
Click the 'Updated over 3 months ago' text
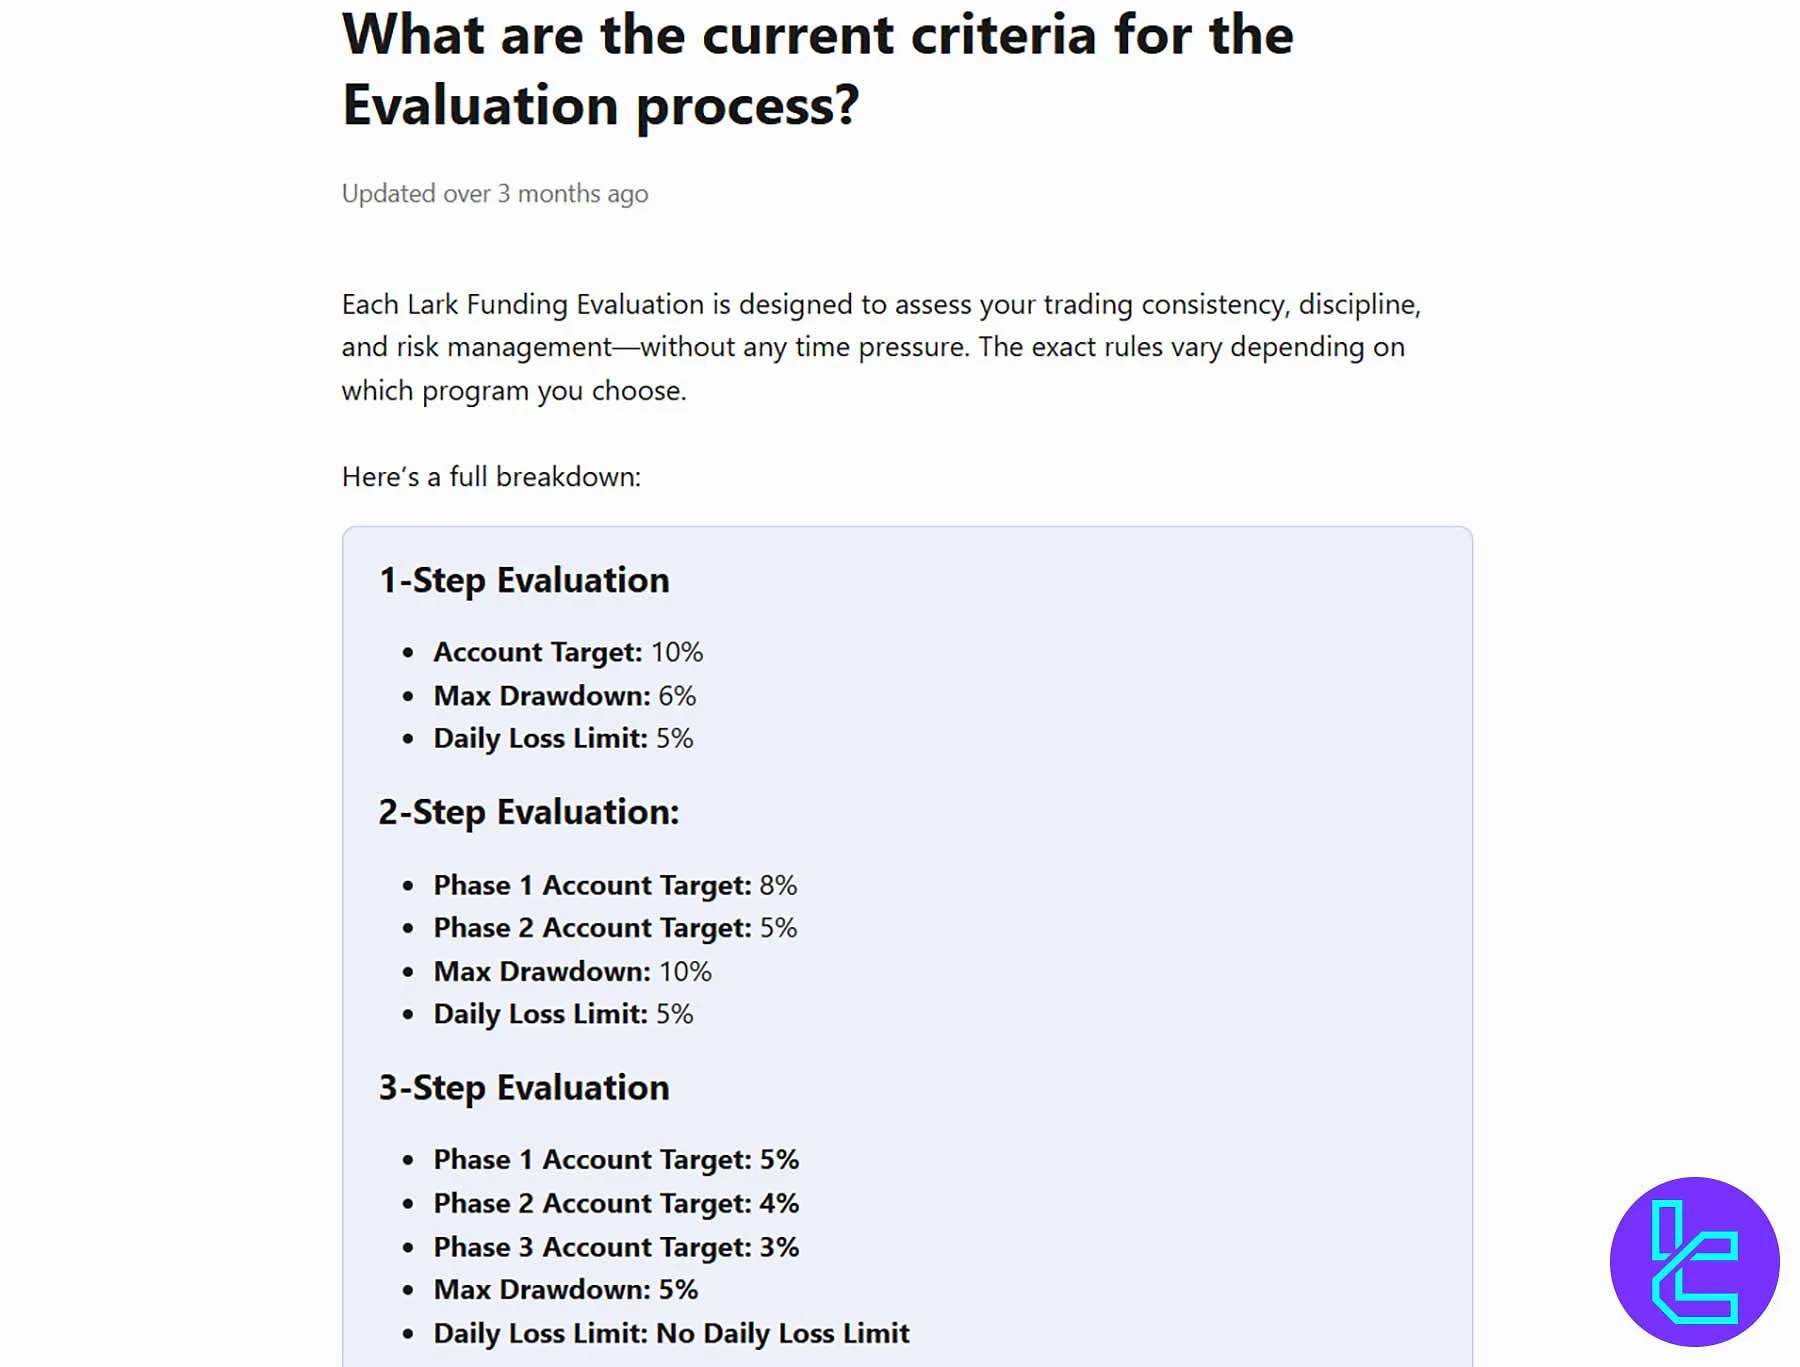pos(495,193)
